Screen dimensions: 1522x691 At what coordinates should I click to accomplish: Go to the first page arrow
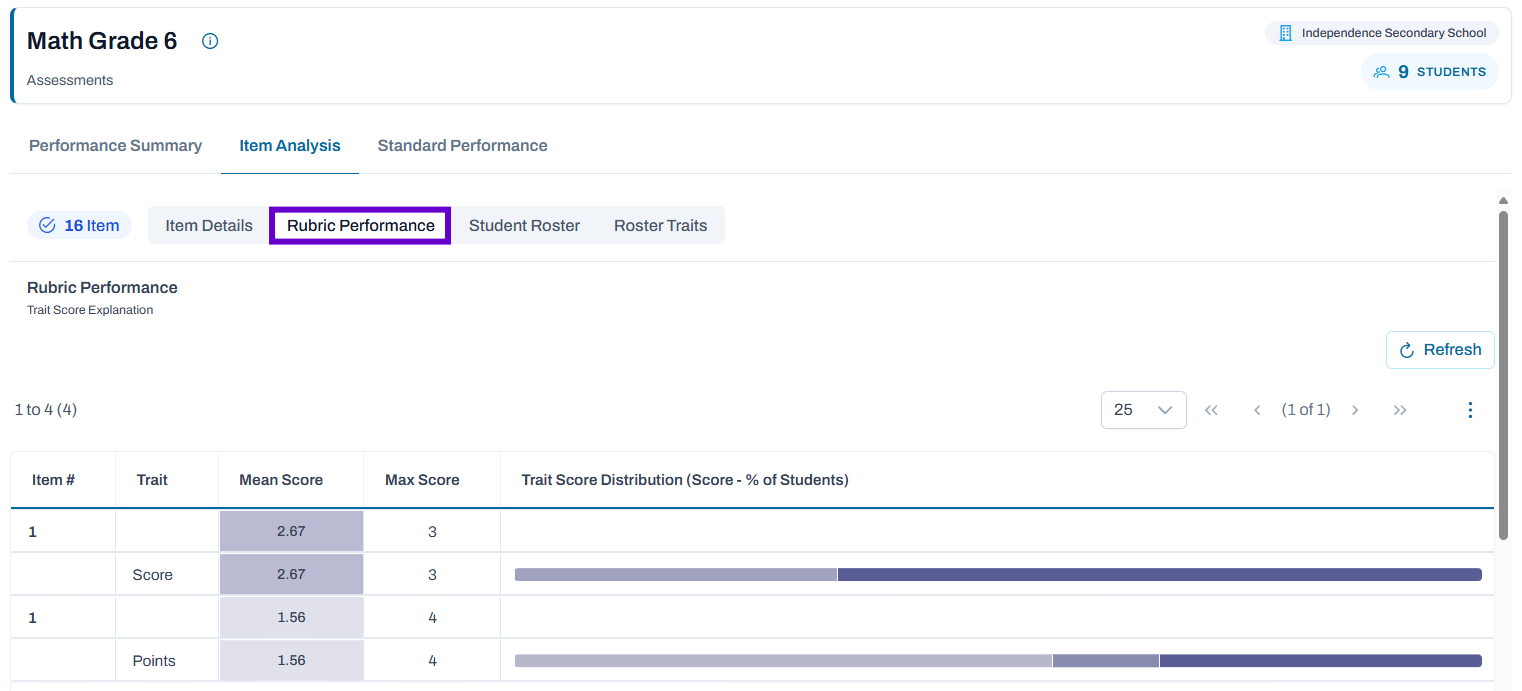pyautogui.click(x=1211, y=410)
